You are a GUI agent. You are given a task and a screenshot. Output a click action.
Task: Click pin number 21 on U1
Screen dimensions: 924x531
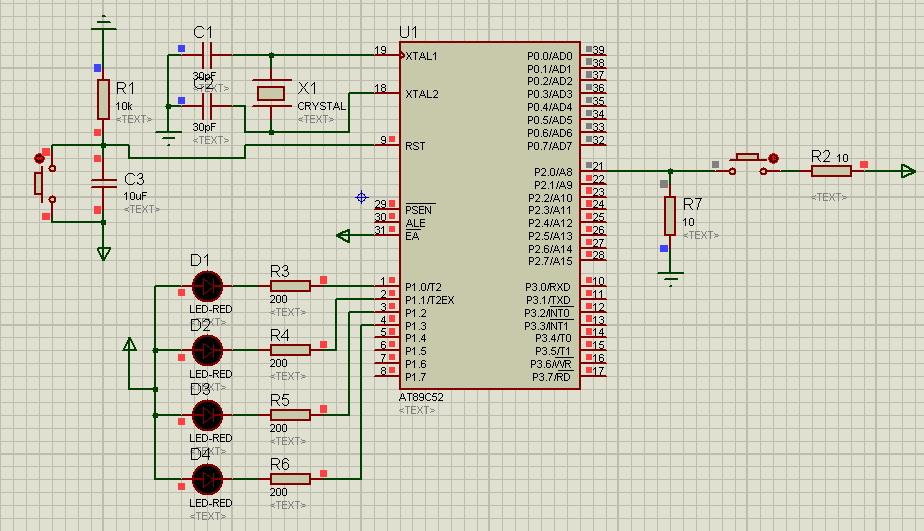click(x=598, y=166)
